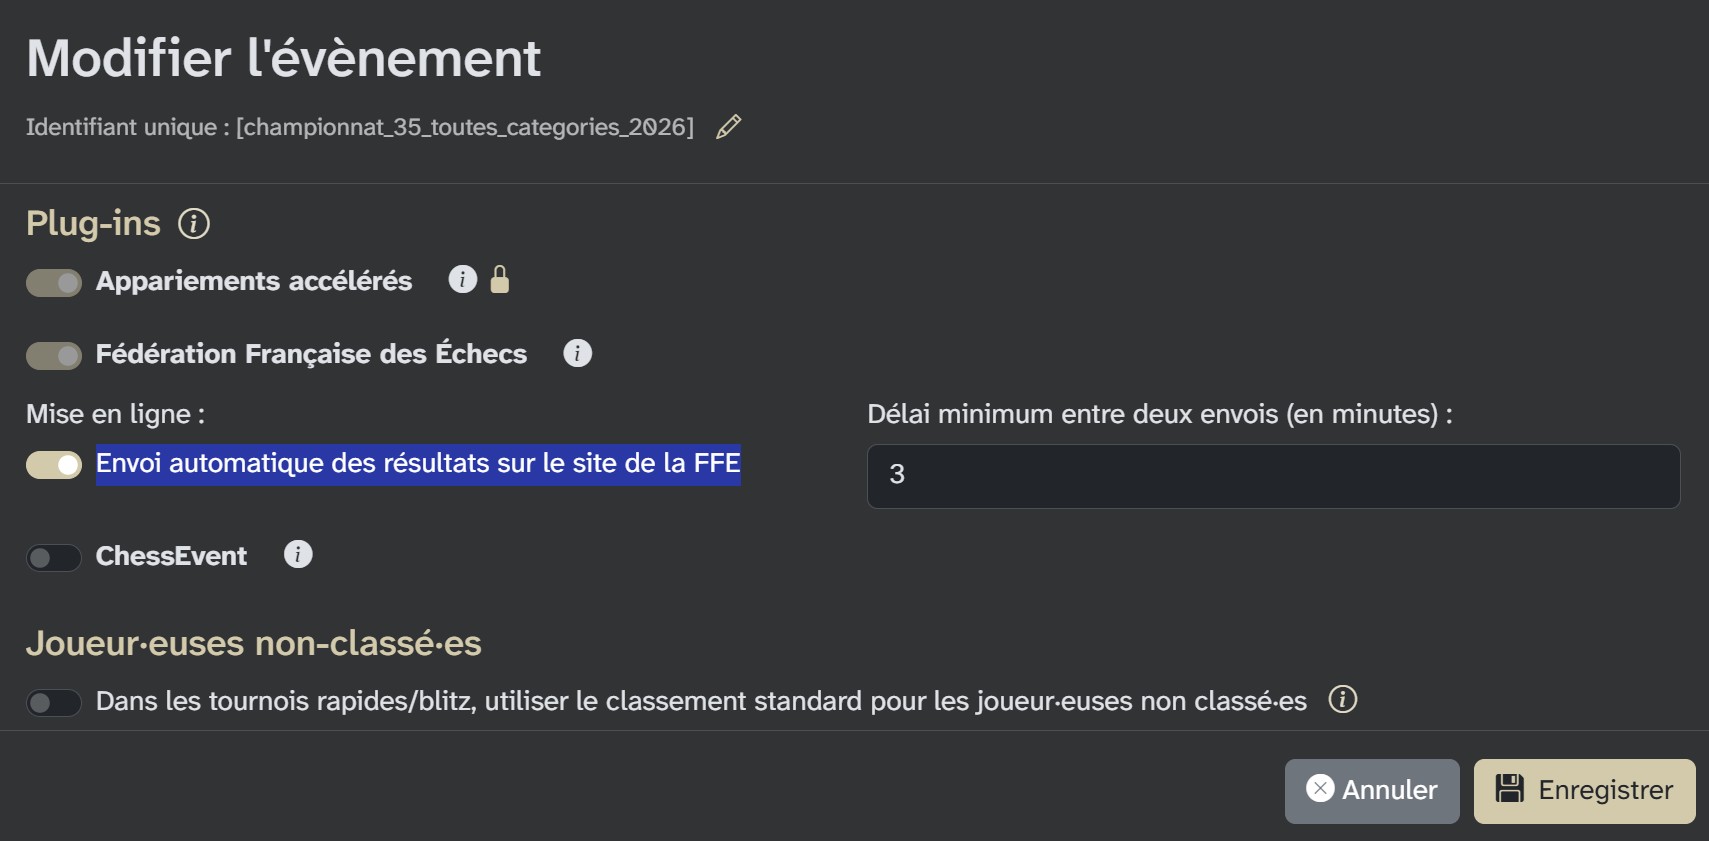The width and height of the screenshot is (1709, 841).
Task: Toggle standard rating for unrated players in rapid/blitz
Action: (54, 702)
